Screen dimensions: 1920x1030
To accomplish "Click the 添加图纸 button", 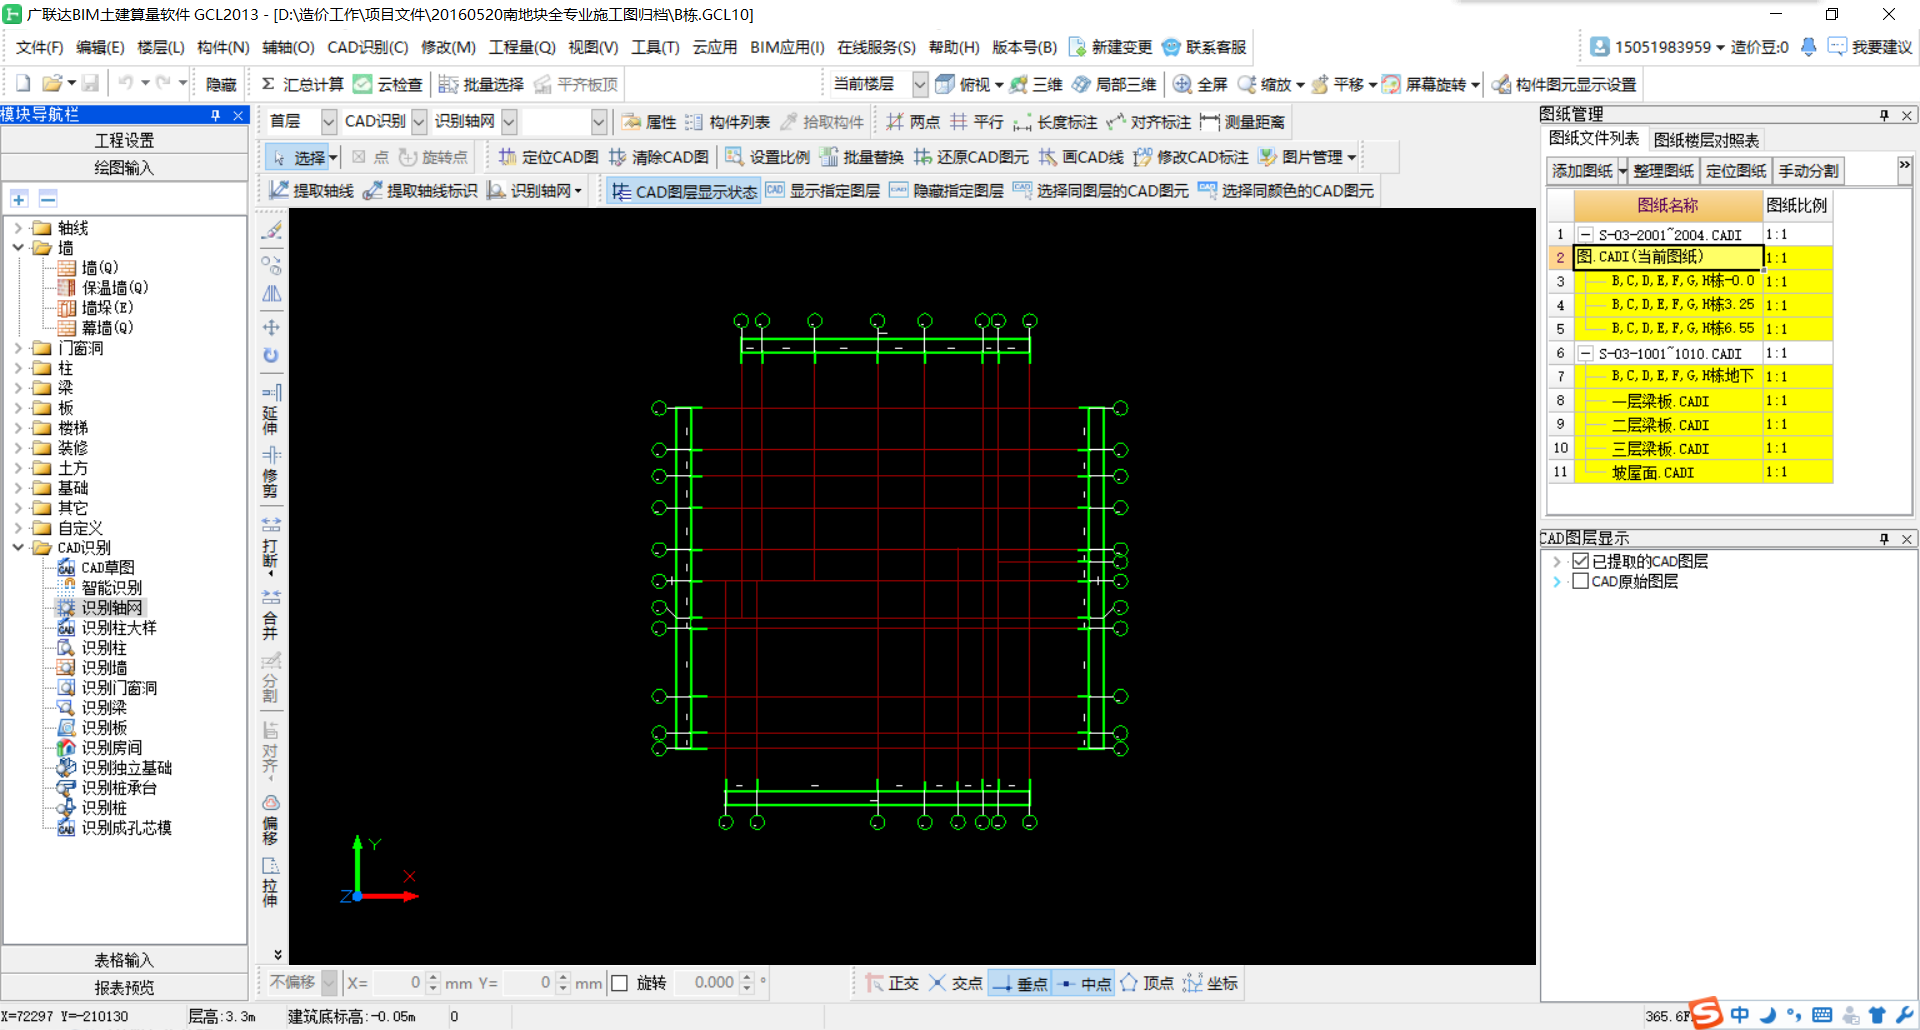I will (1582, 171).
